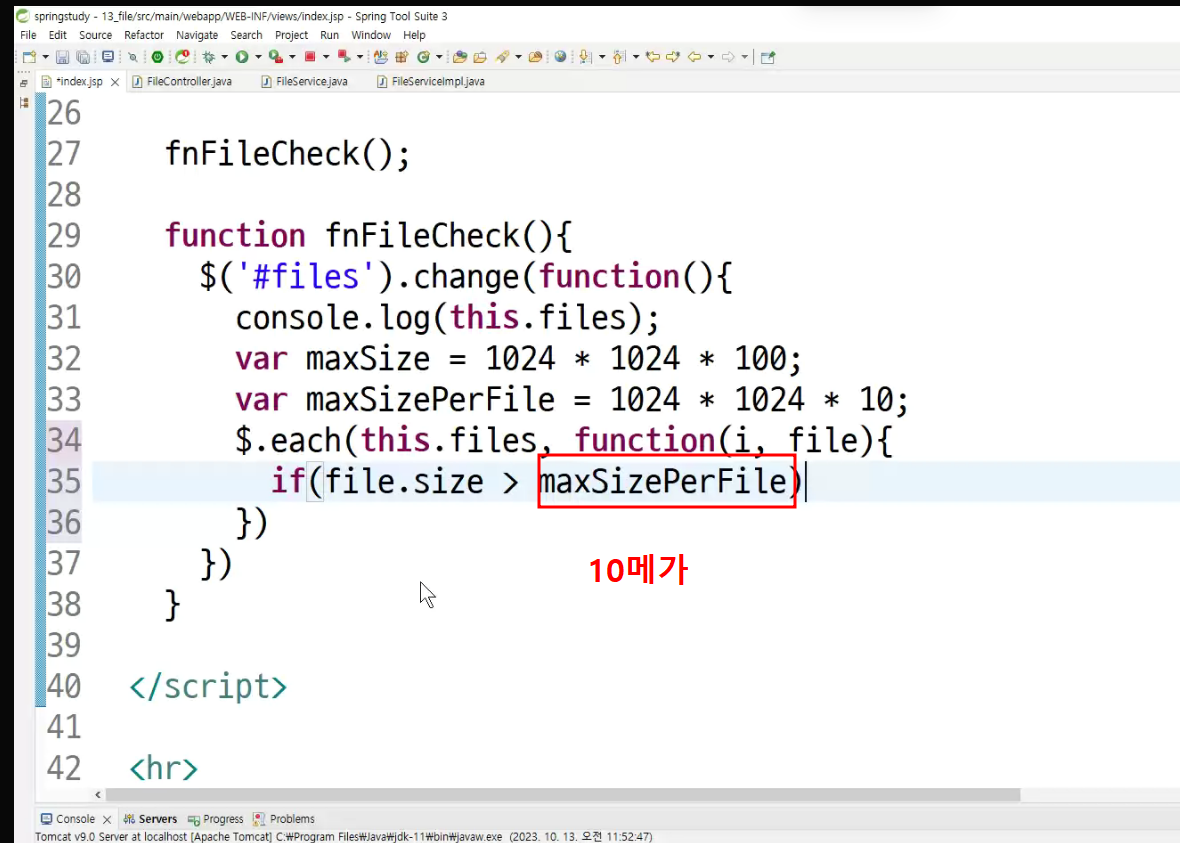Open the Web Browser globe icon

[560, 56]
